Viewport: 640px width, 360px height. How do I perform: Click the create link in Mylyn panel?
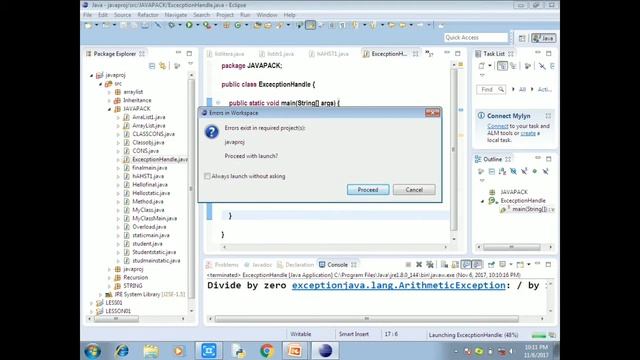[x=528, y=133]
